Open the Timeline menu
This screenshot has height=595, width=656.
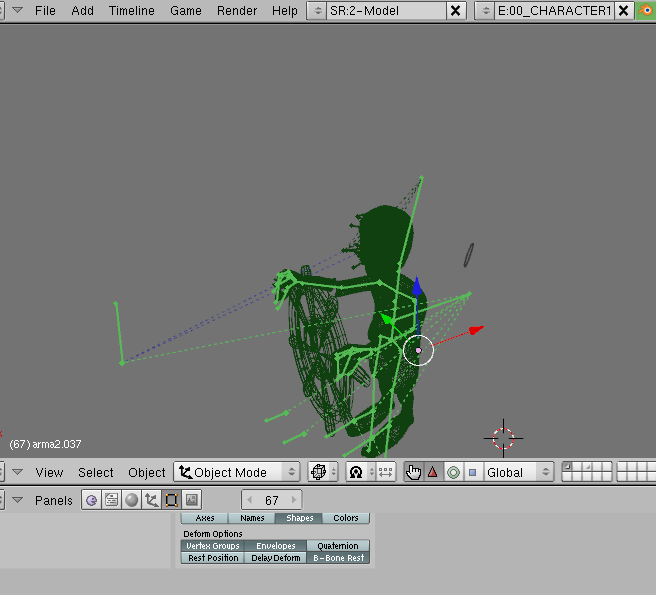click(x=131, y=10)
